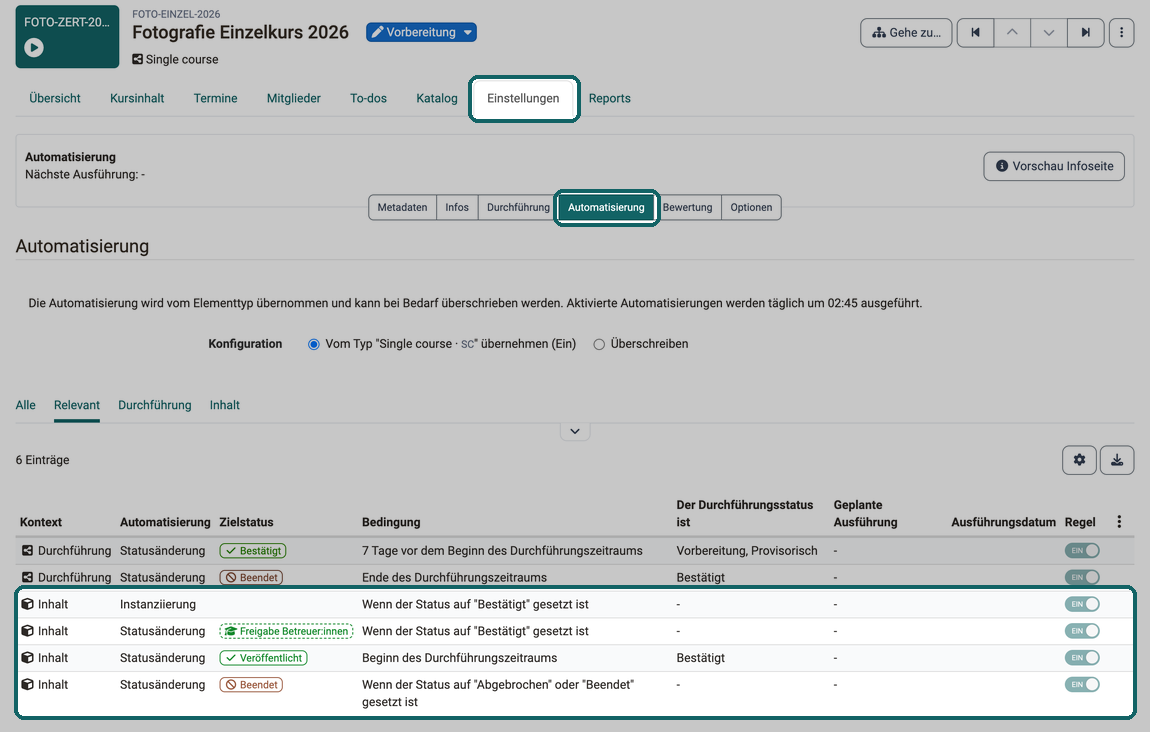
Task: Select the "Überschreiben" radio option
Action: tap(599, 344)
